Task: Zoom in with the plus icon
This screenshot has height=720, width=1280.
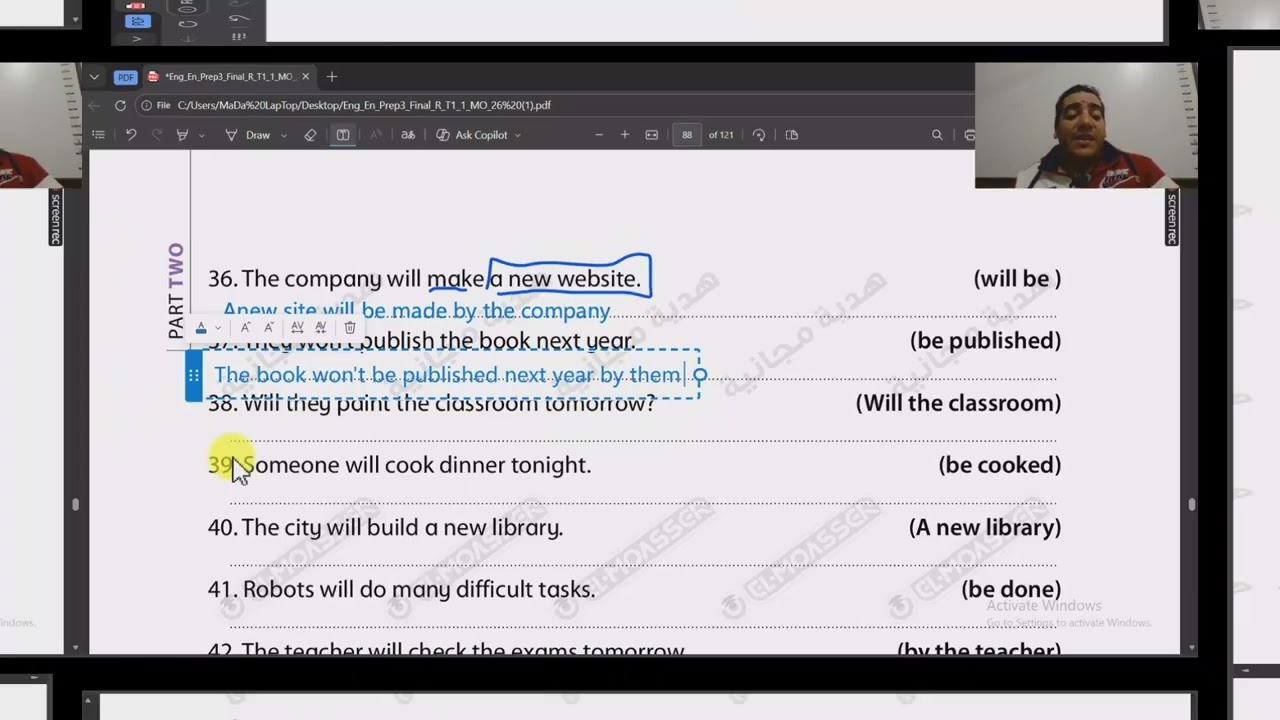Action: click(x=625, y=135)
